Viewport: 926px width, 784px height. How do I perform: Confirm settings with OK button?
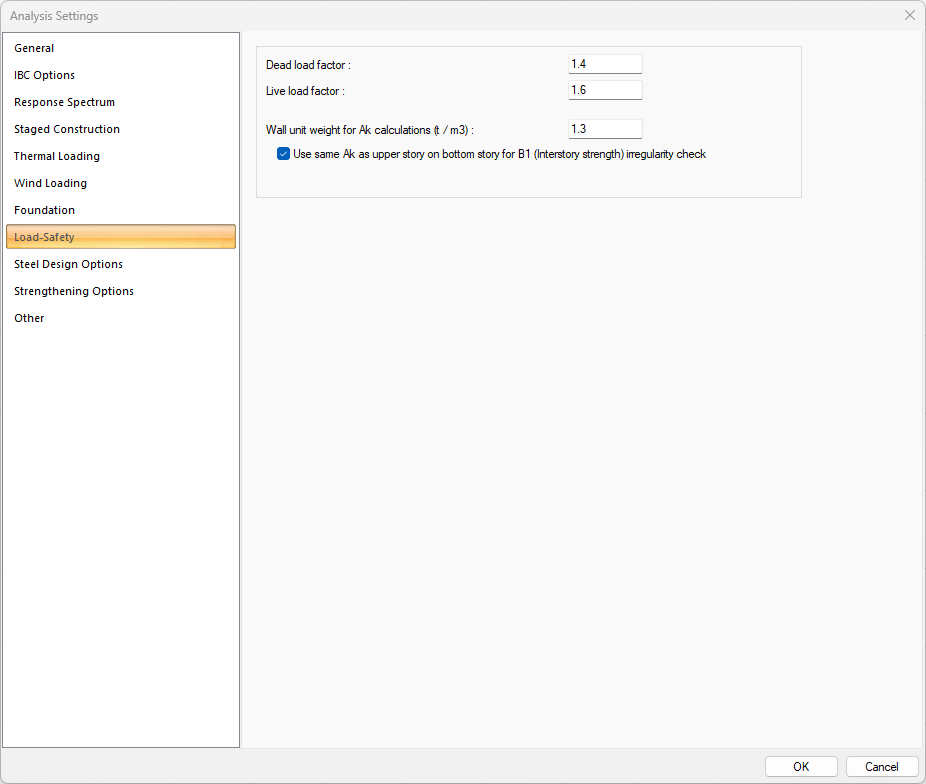pos(801,767)
